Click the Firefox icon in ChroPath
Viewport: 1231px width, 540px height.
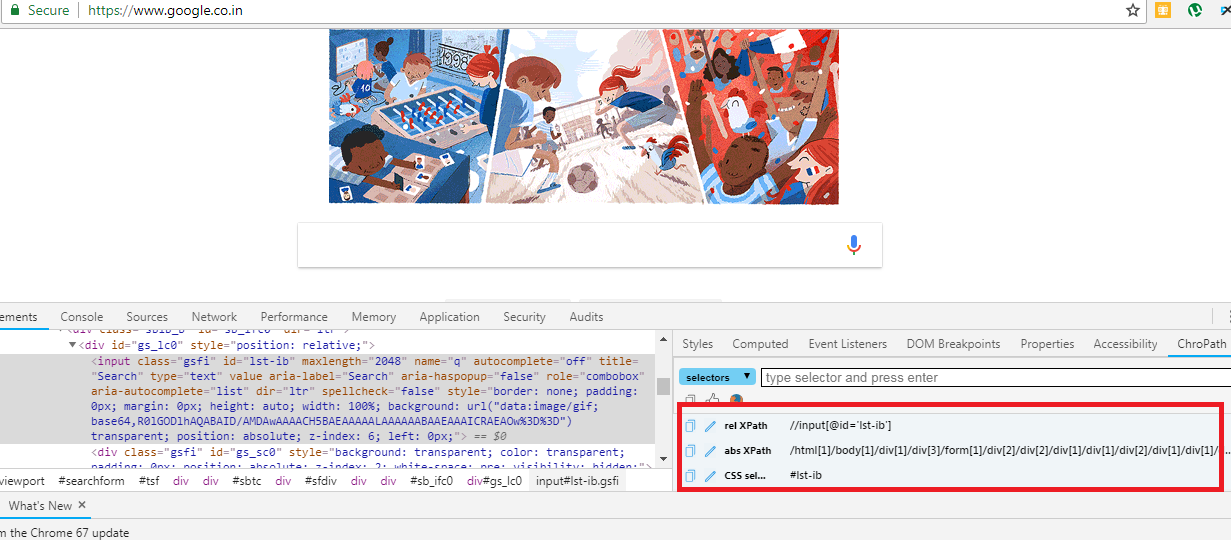pyautogui.click(x=736, y=400)
